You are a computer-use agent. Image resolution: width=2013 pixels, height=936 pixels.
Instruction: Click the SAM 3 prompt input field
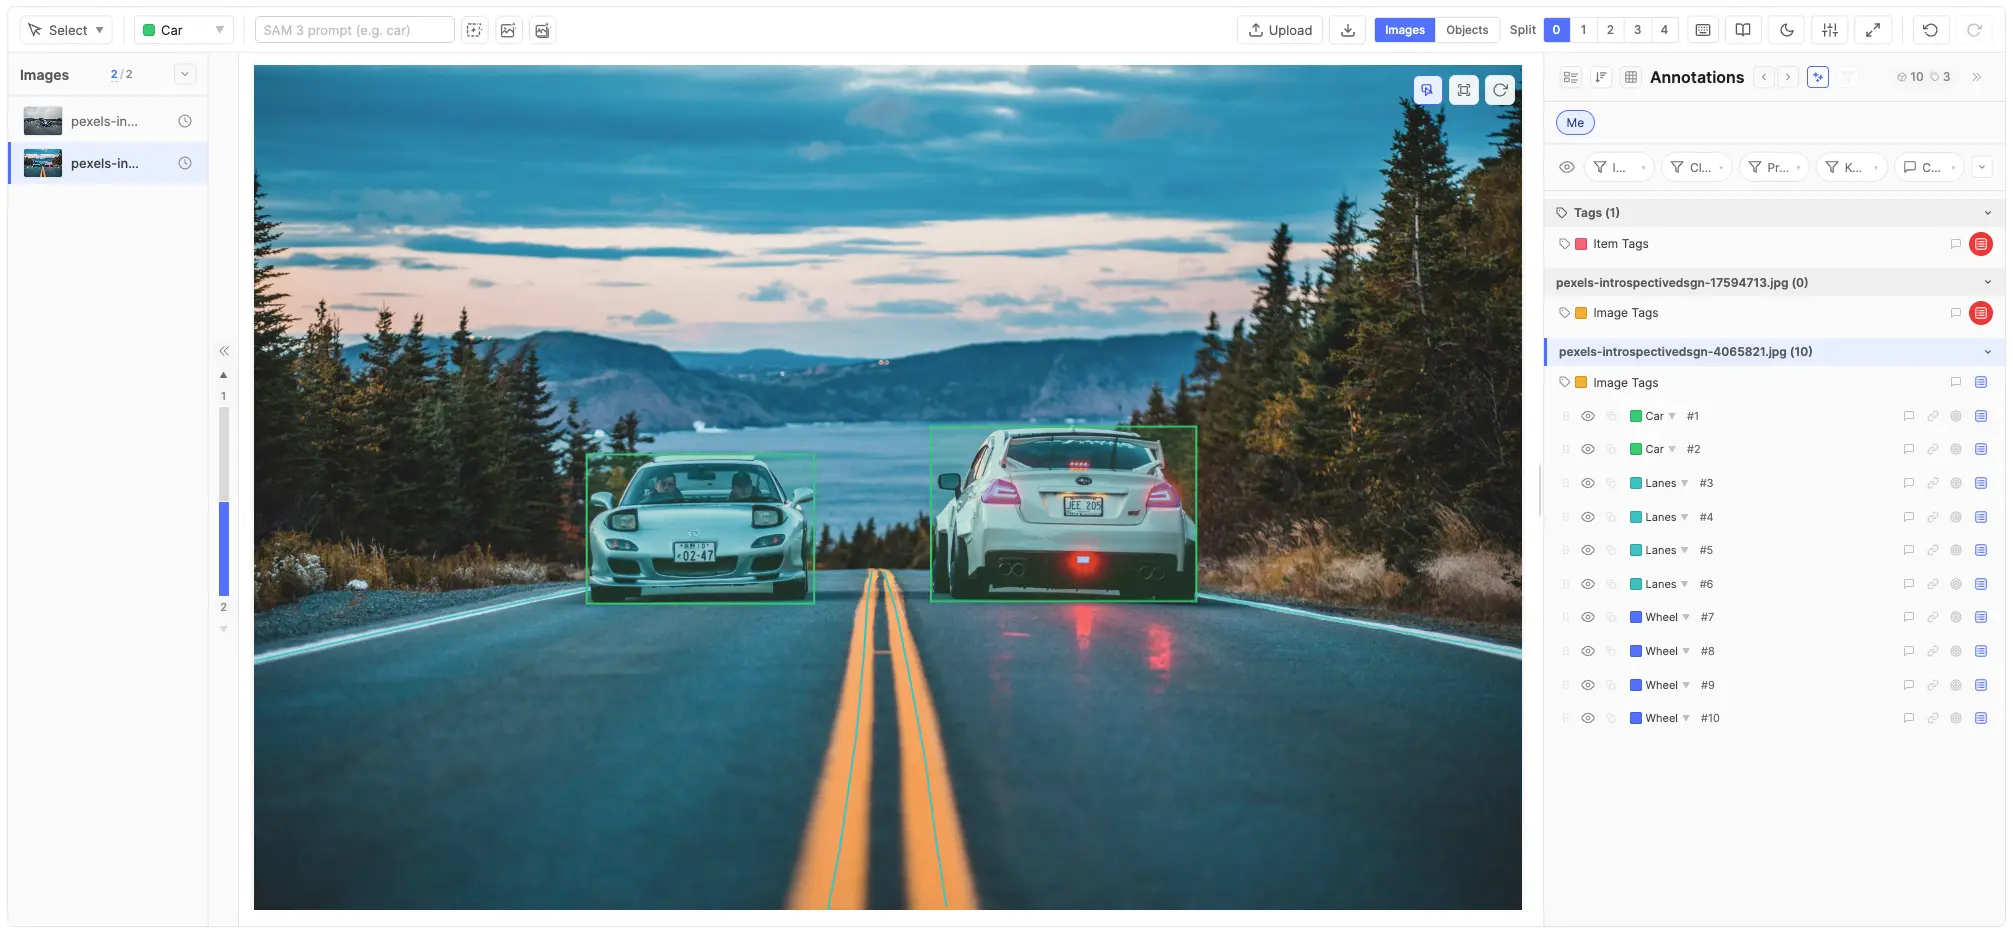coord(354,30)
